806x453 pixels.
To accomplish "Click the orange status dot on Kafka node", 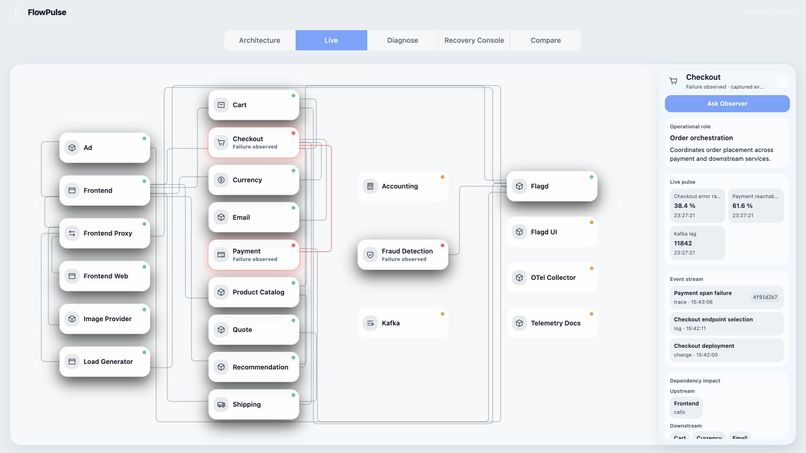I will coord(442,314).
